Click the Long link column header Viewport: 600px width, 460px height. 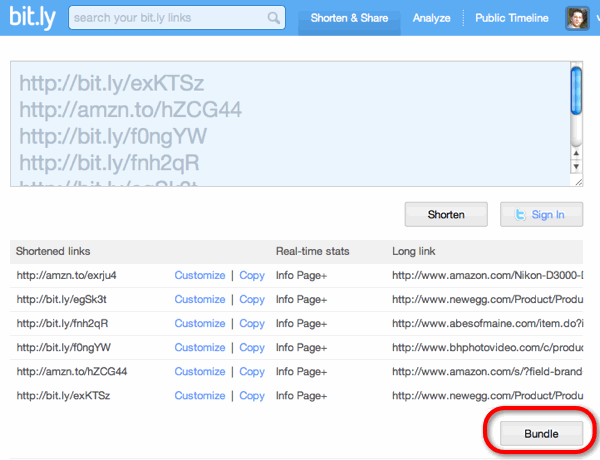point(414,251)
